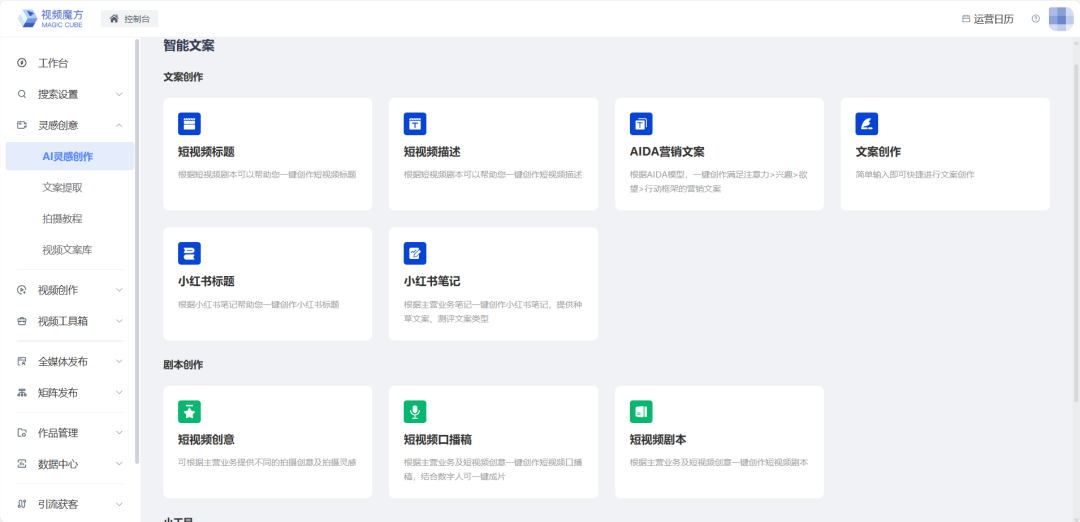The image size is (1080, 522).
Task: Open the help question mark icon
Action: pyautogui.click(x=1036, y=19)
